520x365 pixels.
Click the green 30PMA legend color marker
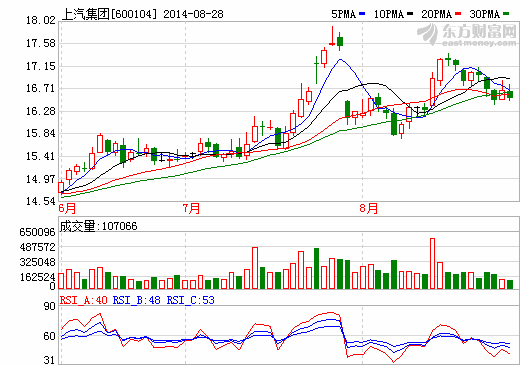click(506, 14)
